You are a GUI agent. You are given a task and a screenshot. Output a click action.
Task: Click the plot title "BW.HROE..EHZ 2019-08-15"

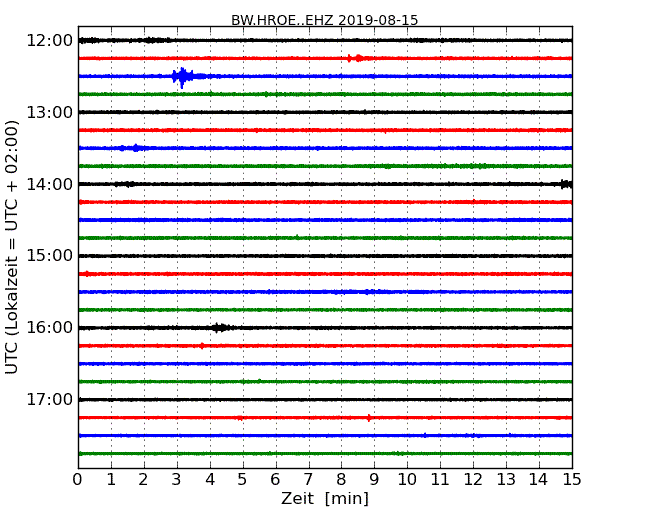[x=324, y=20]
